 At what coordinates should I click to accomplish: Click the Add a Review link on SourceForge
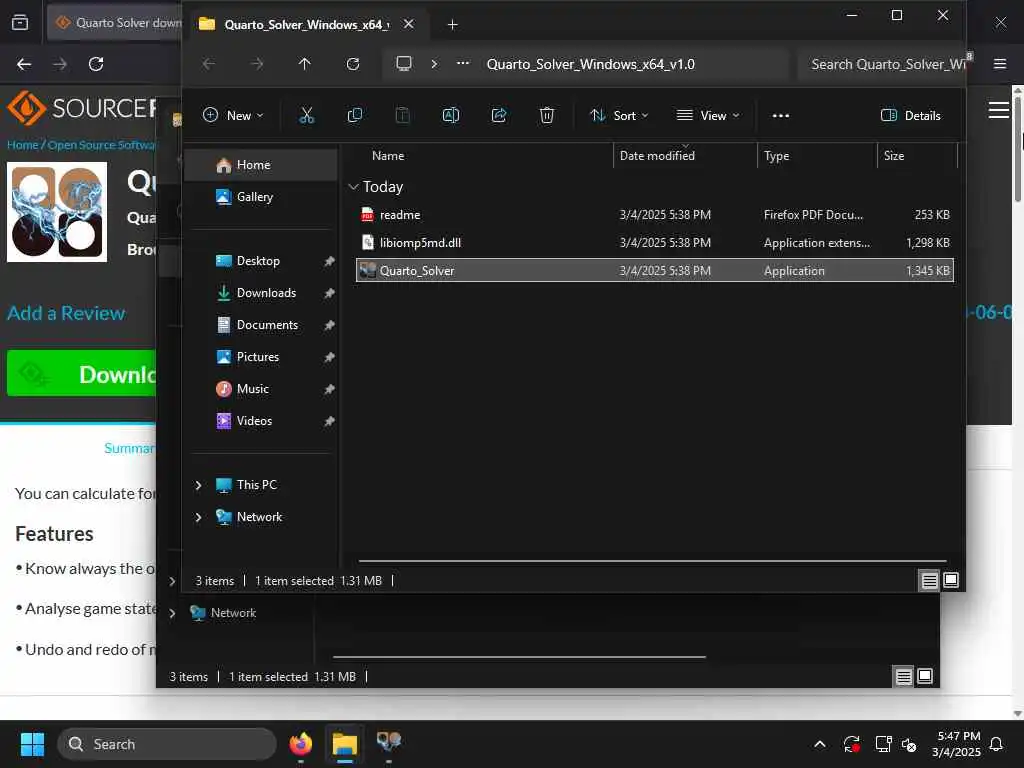[66, 313]
